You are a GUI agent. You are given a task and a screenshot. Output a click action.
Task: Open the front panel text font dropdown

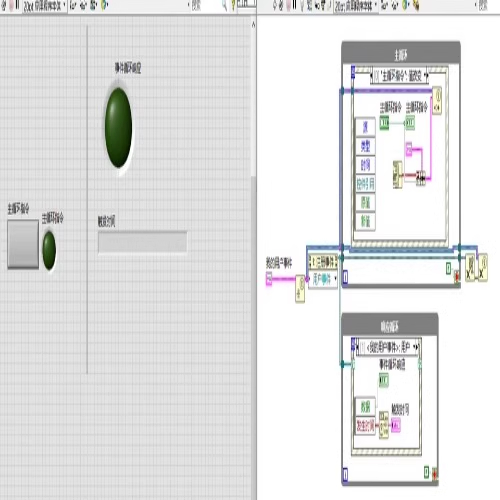(45, 6)
